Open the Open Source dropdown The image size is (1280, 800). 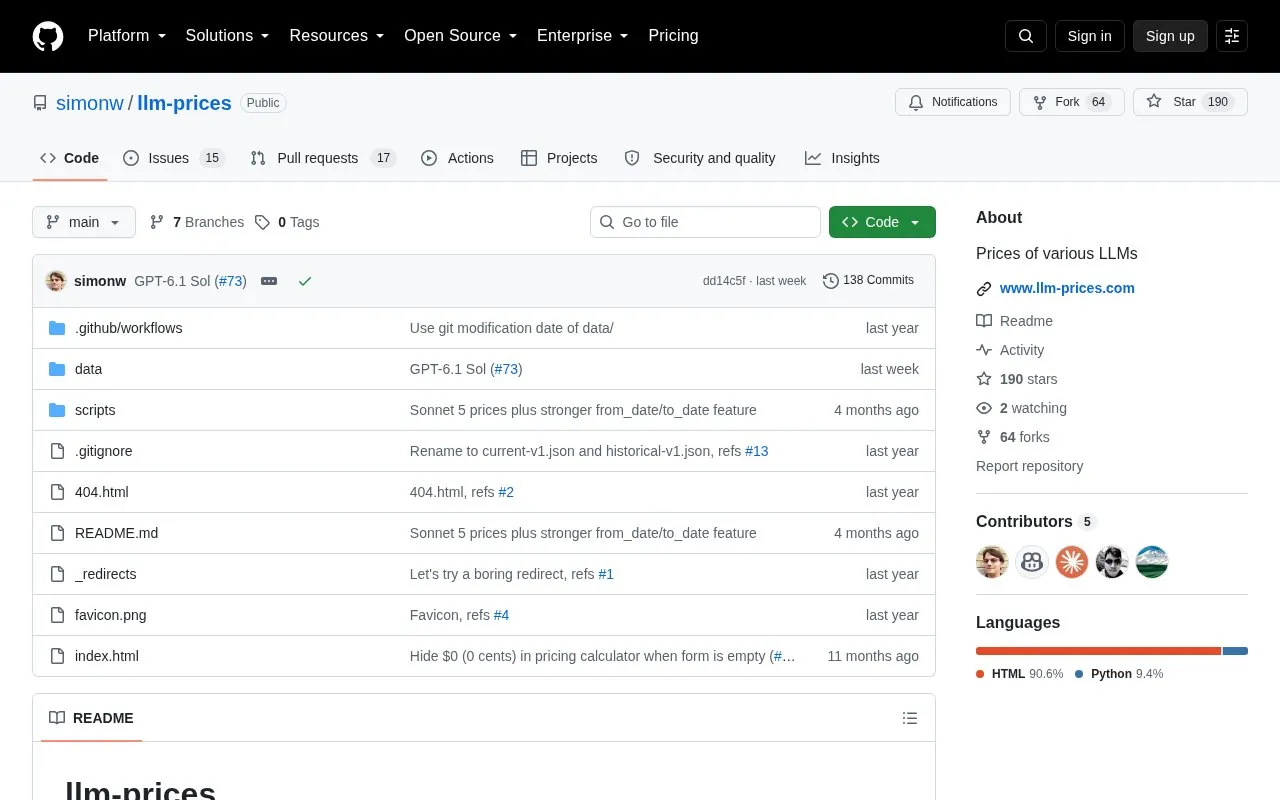[461, 36]
